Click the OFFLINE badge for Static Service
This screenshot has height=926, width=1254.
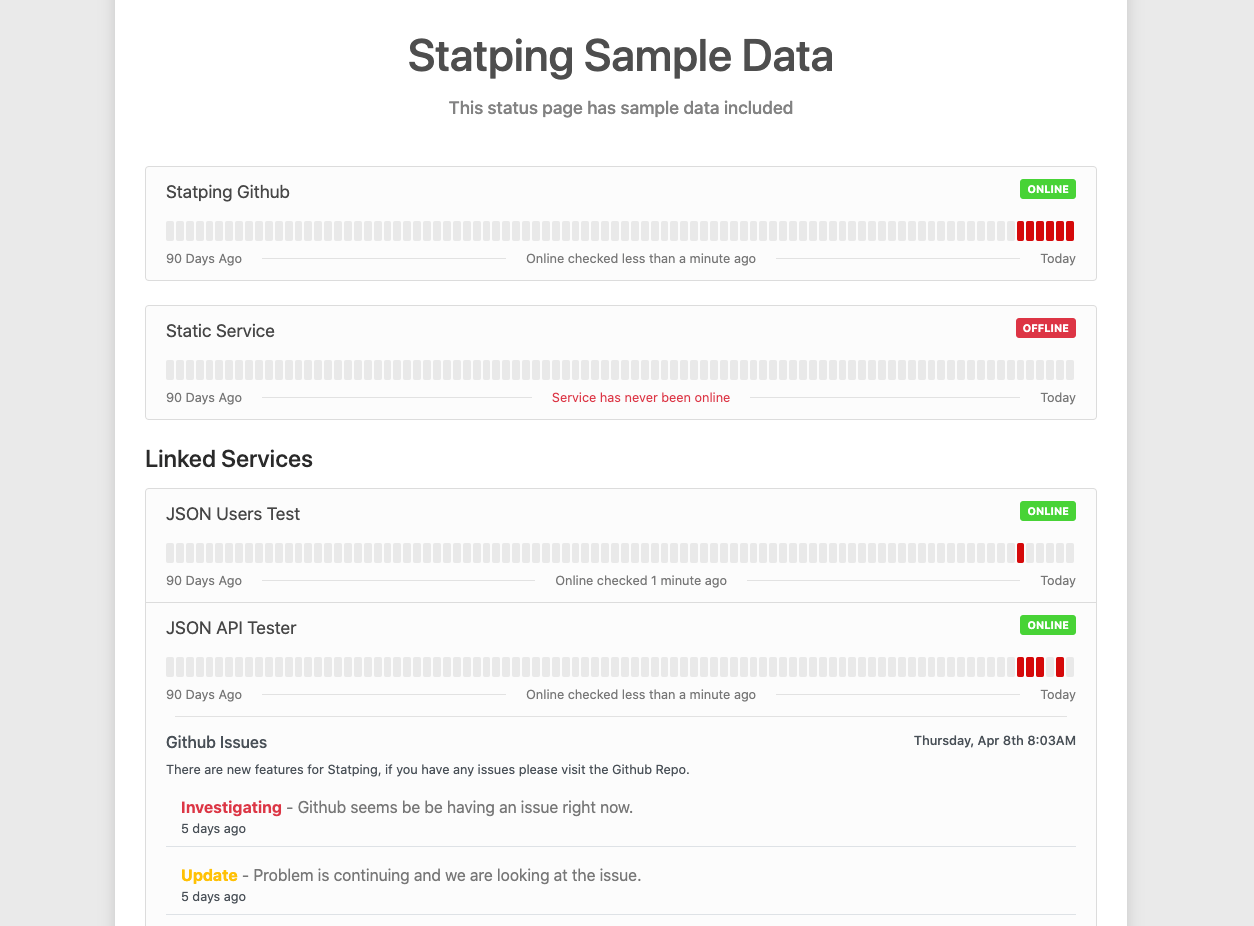click(x=1045, y=327)
